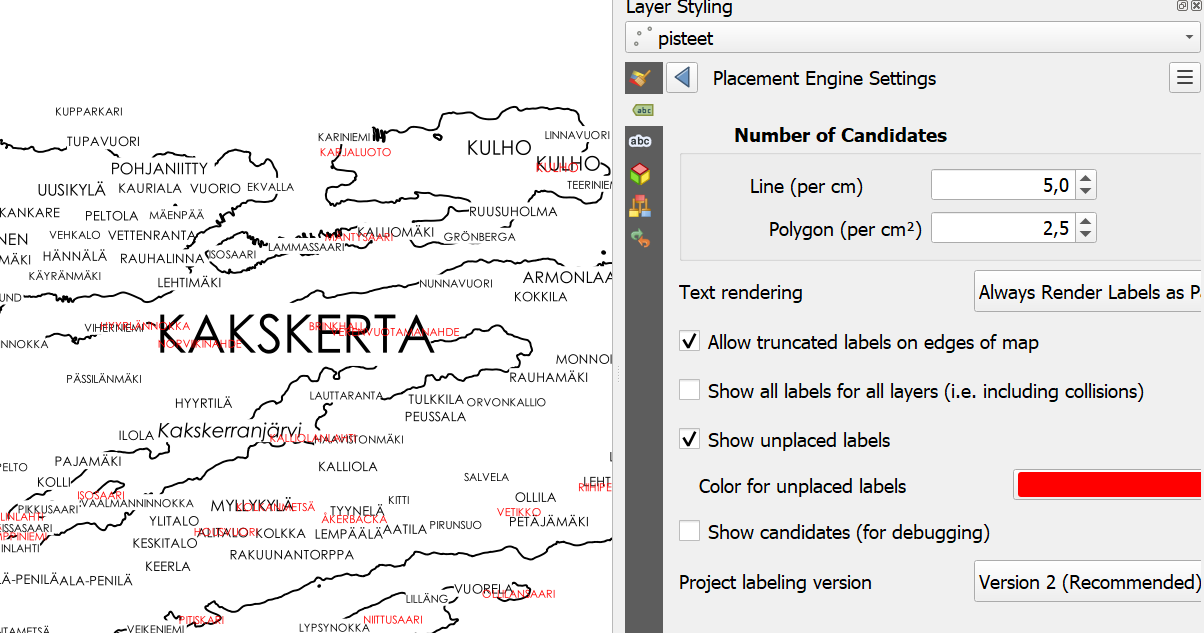Click the MYLLYKYLÄ map label
The width and height of the screenshot is (1204, 633).
pyautogui.click(x=251, y=505)
